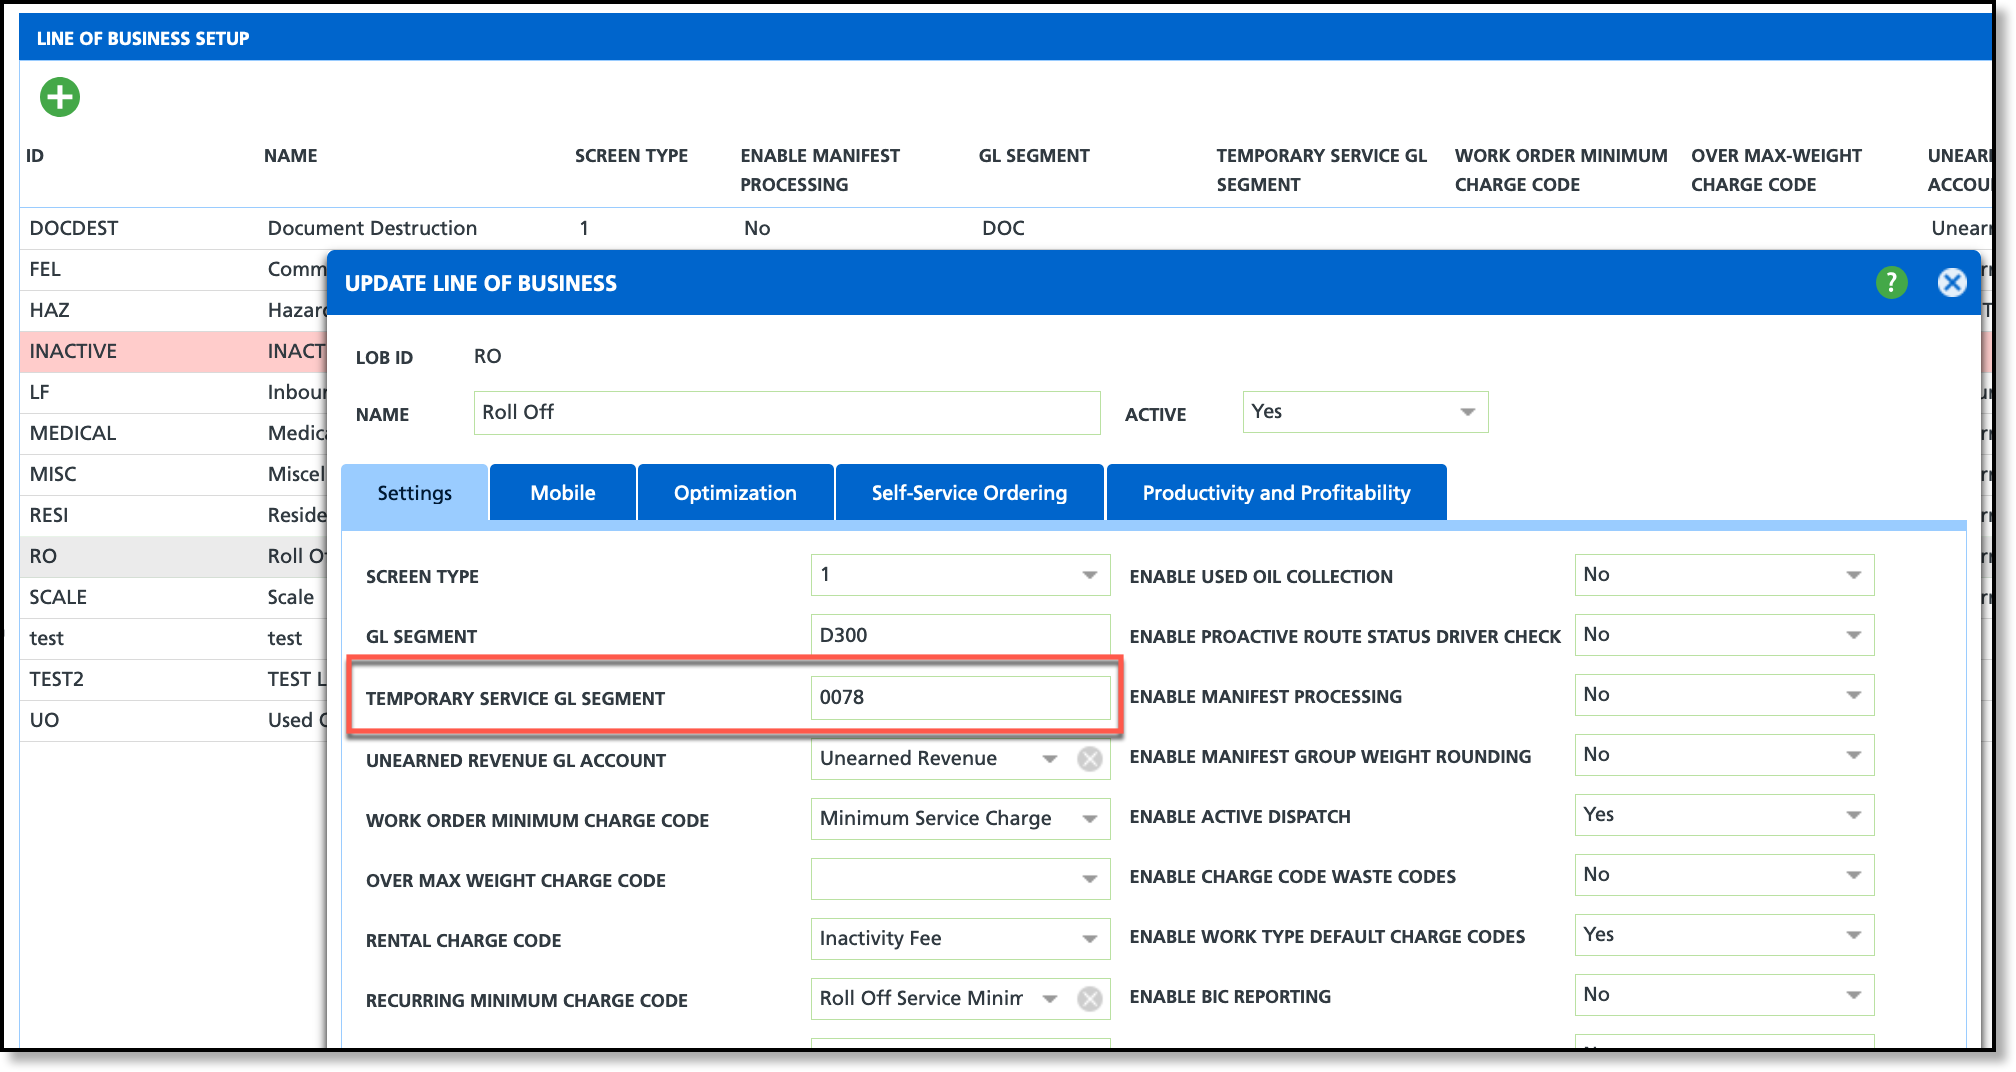Select the HAZ row ID

[x=49, y=310]
